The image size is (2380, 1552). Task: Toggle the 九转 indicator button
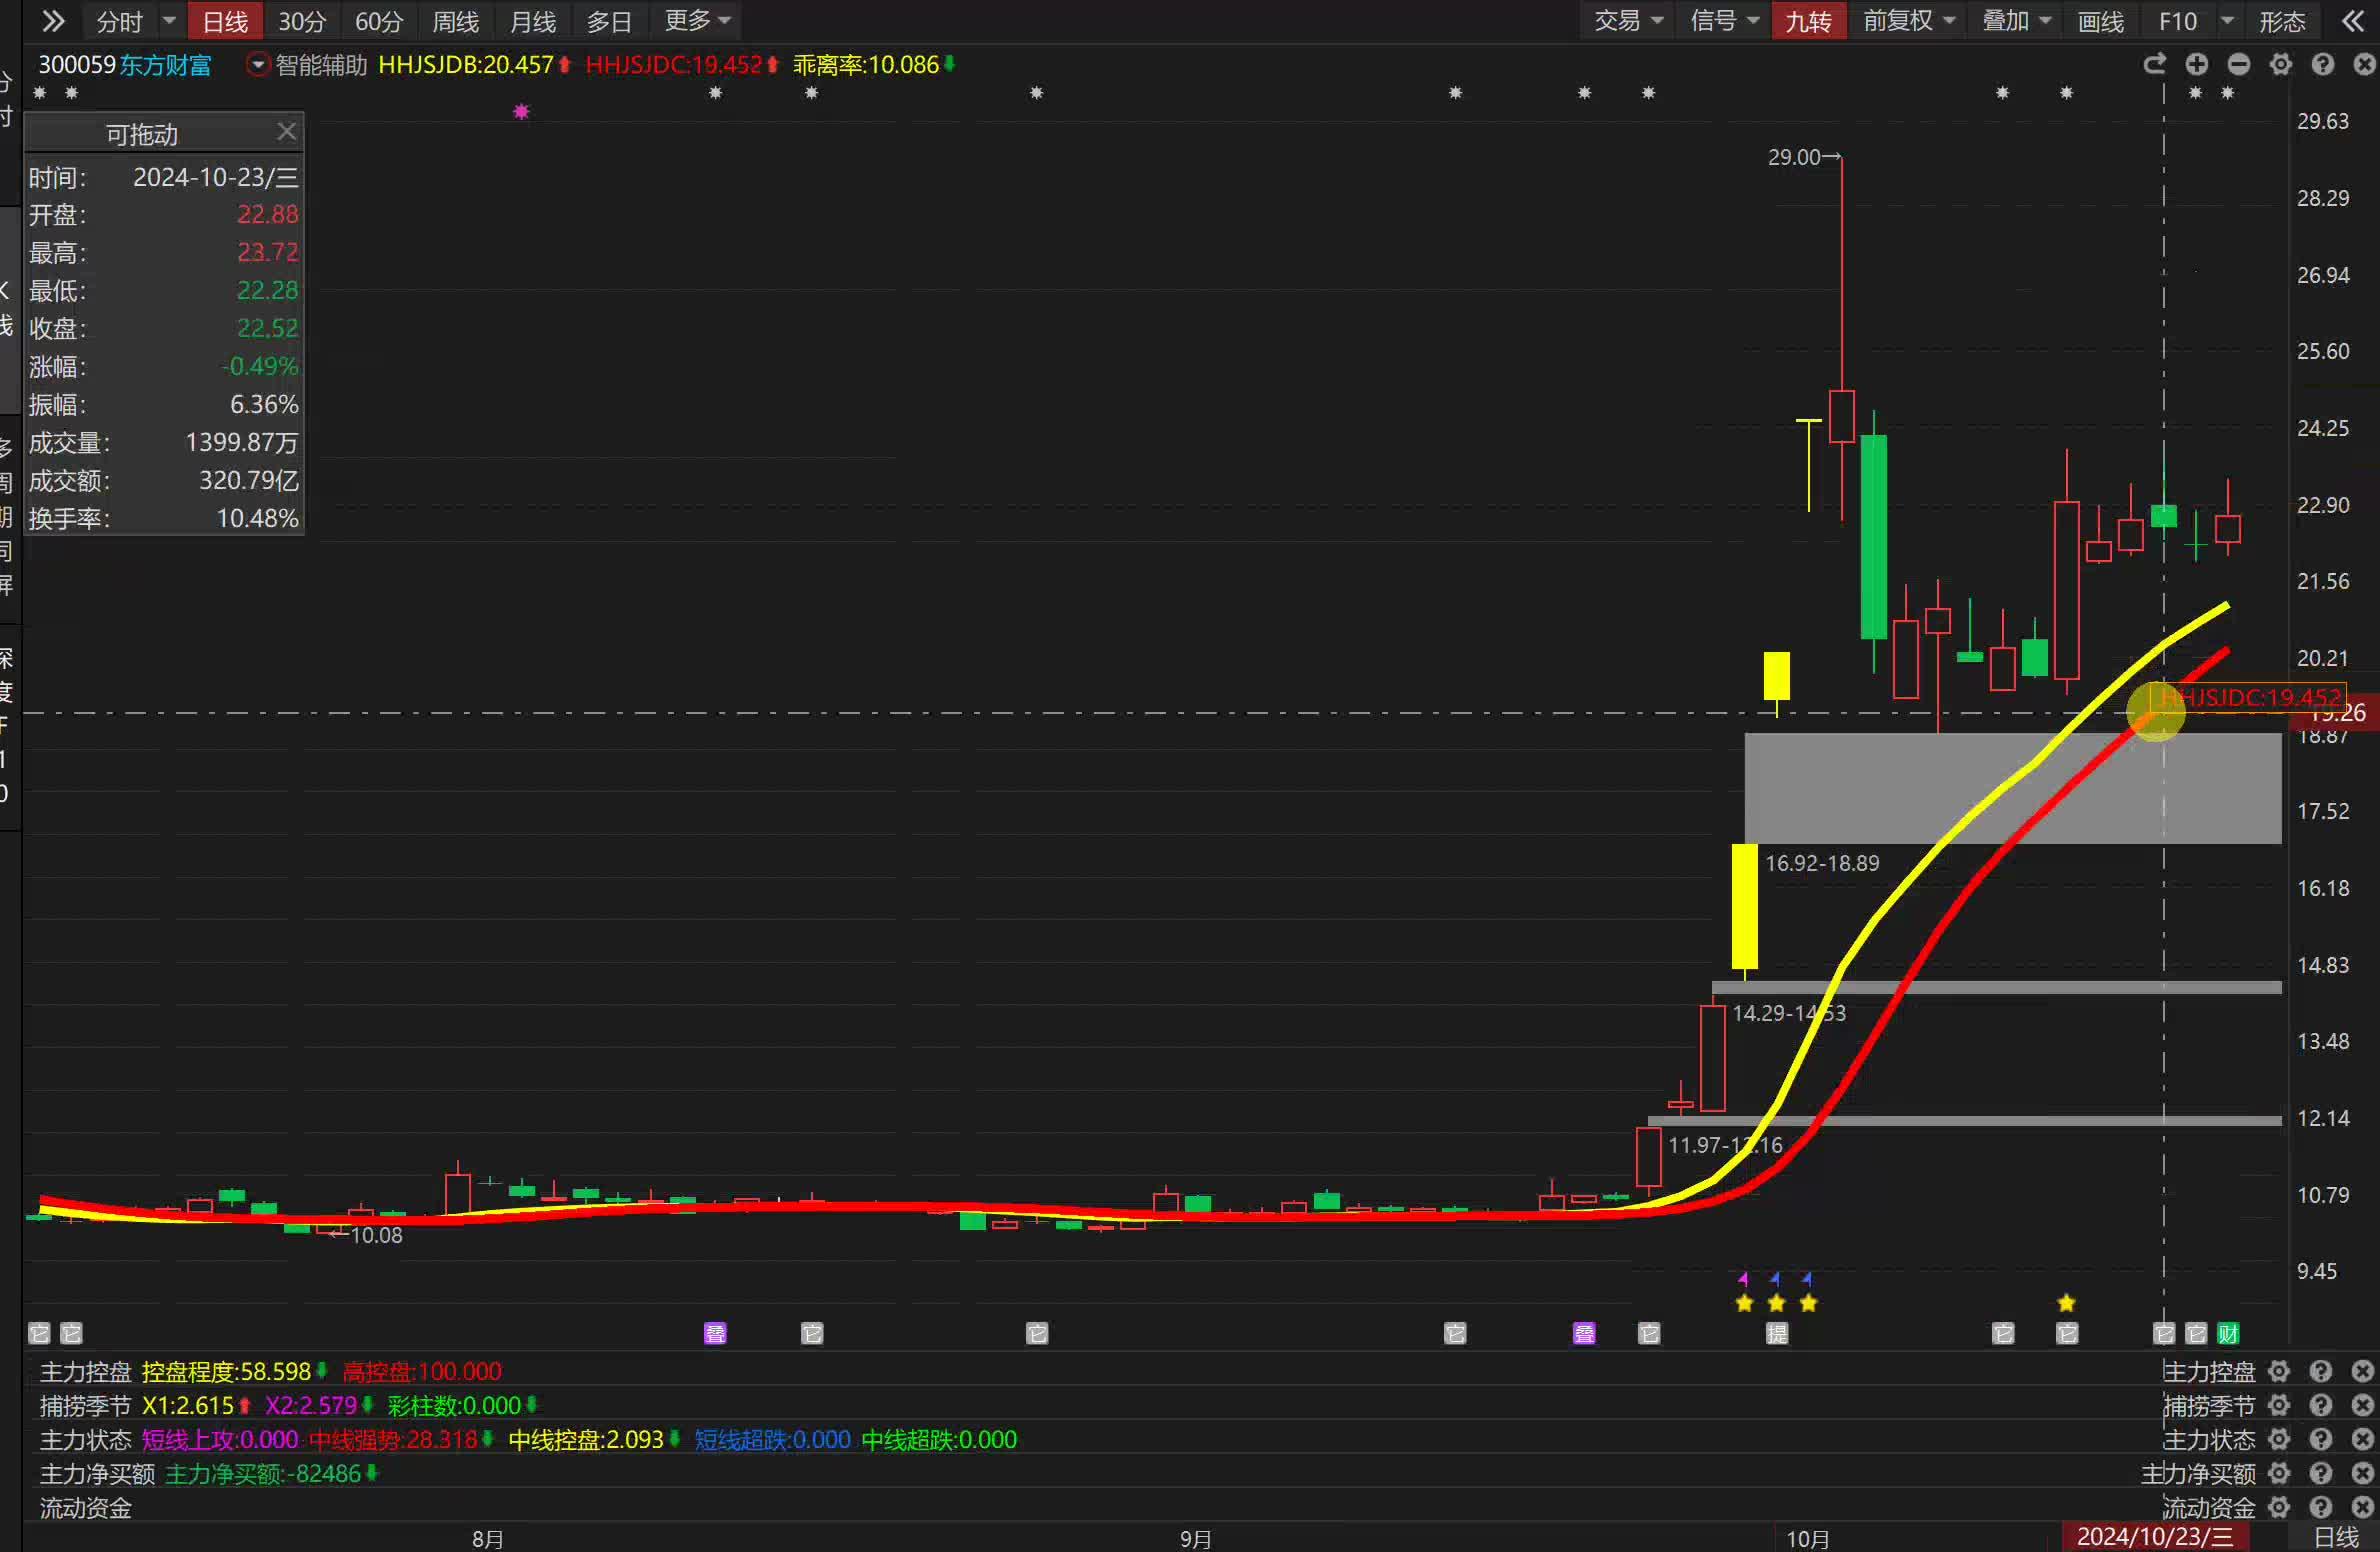(x=1808, y=21)
